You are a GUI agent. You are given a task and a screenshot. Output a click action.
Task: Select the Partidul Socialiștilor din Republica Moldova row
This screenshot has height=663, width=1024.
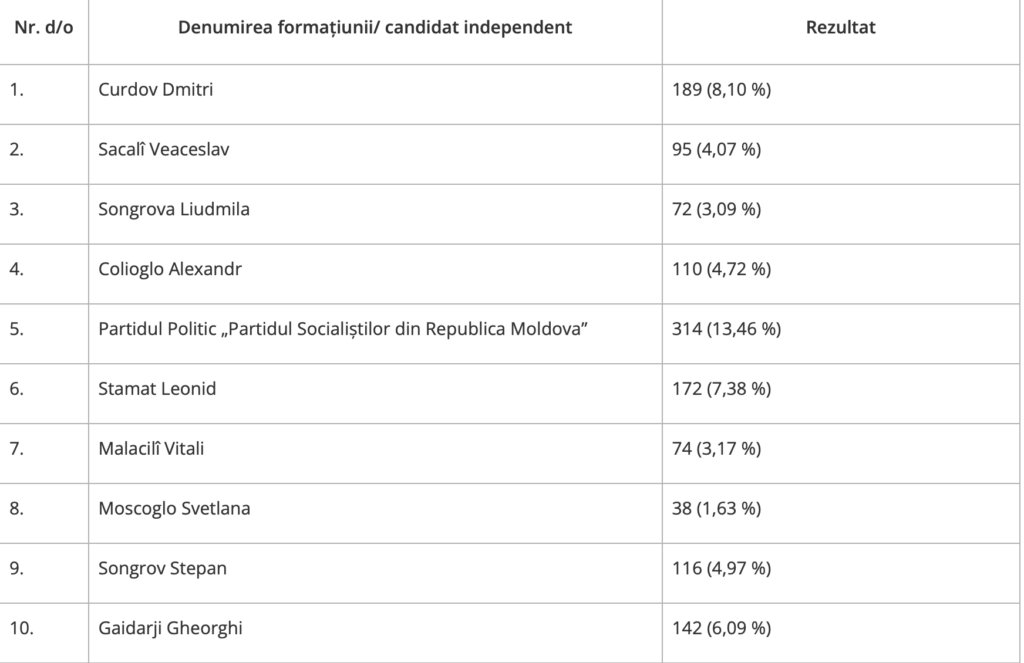coord(509,329)
